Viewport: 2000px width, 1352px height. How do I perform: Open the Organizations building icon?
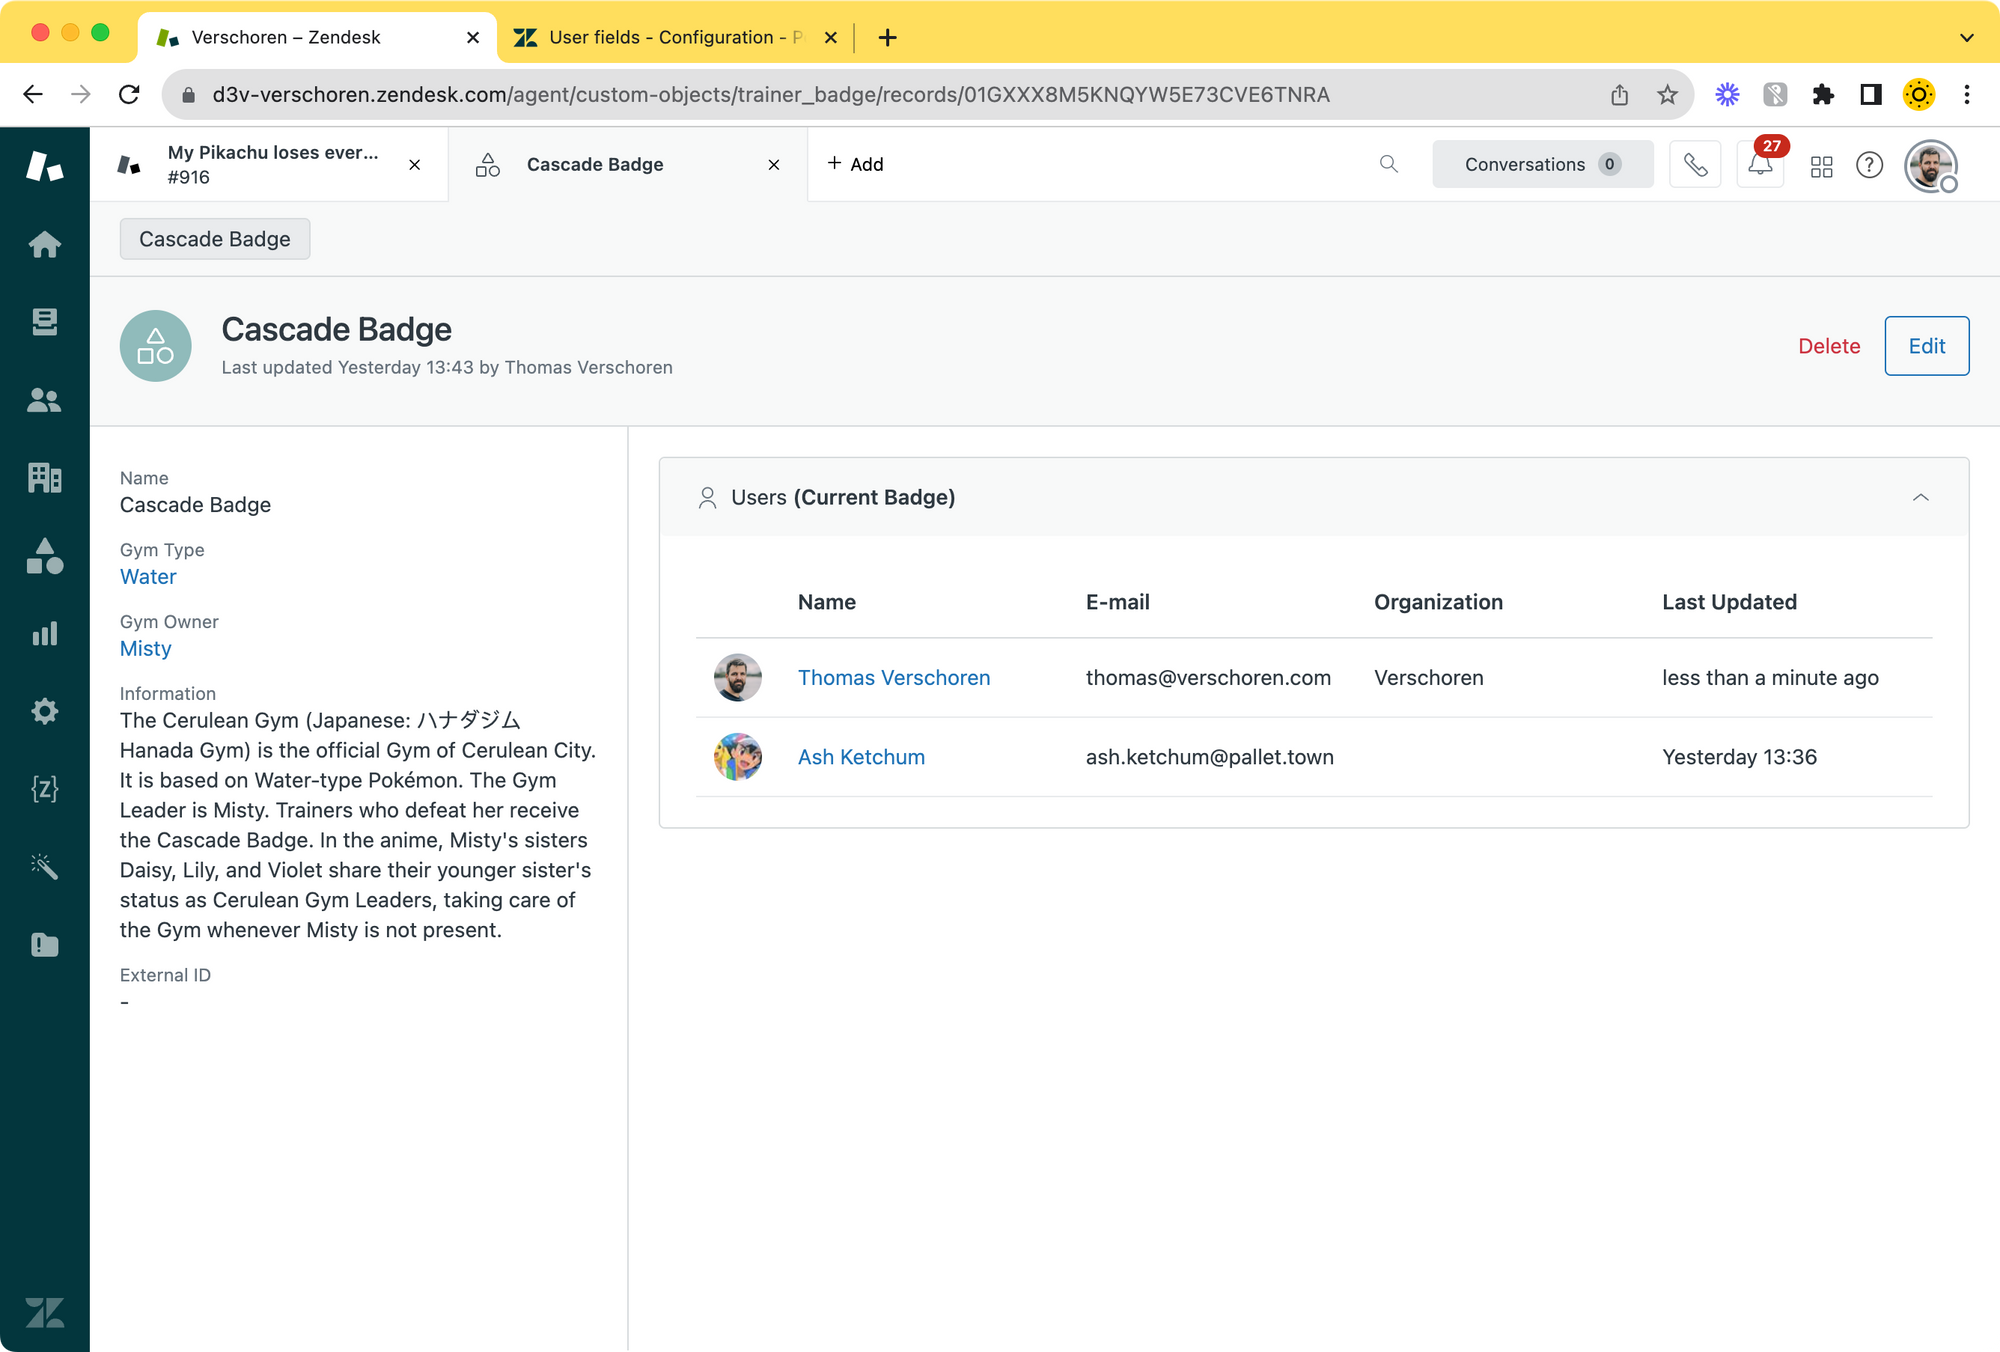point(44,478)
